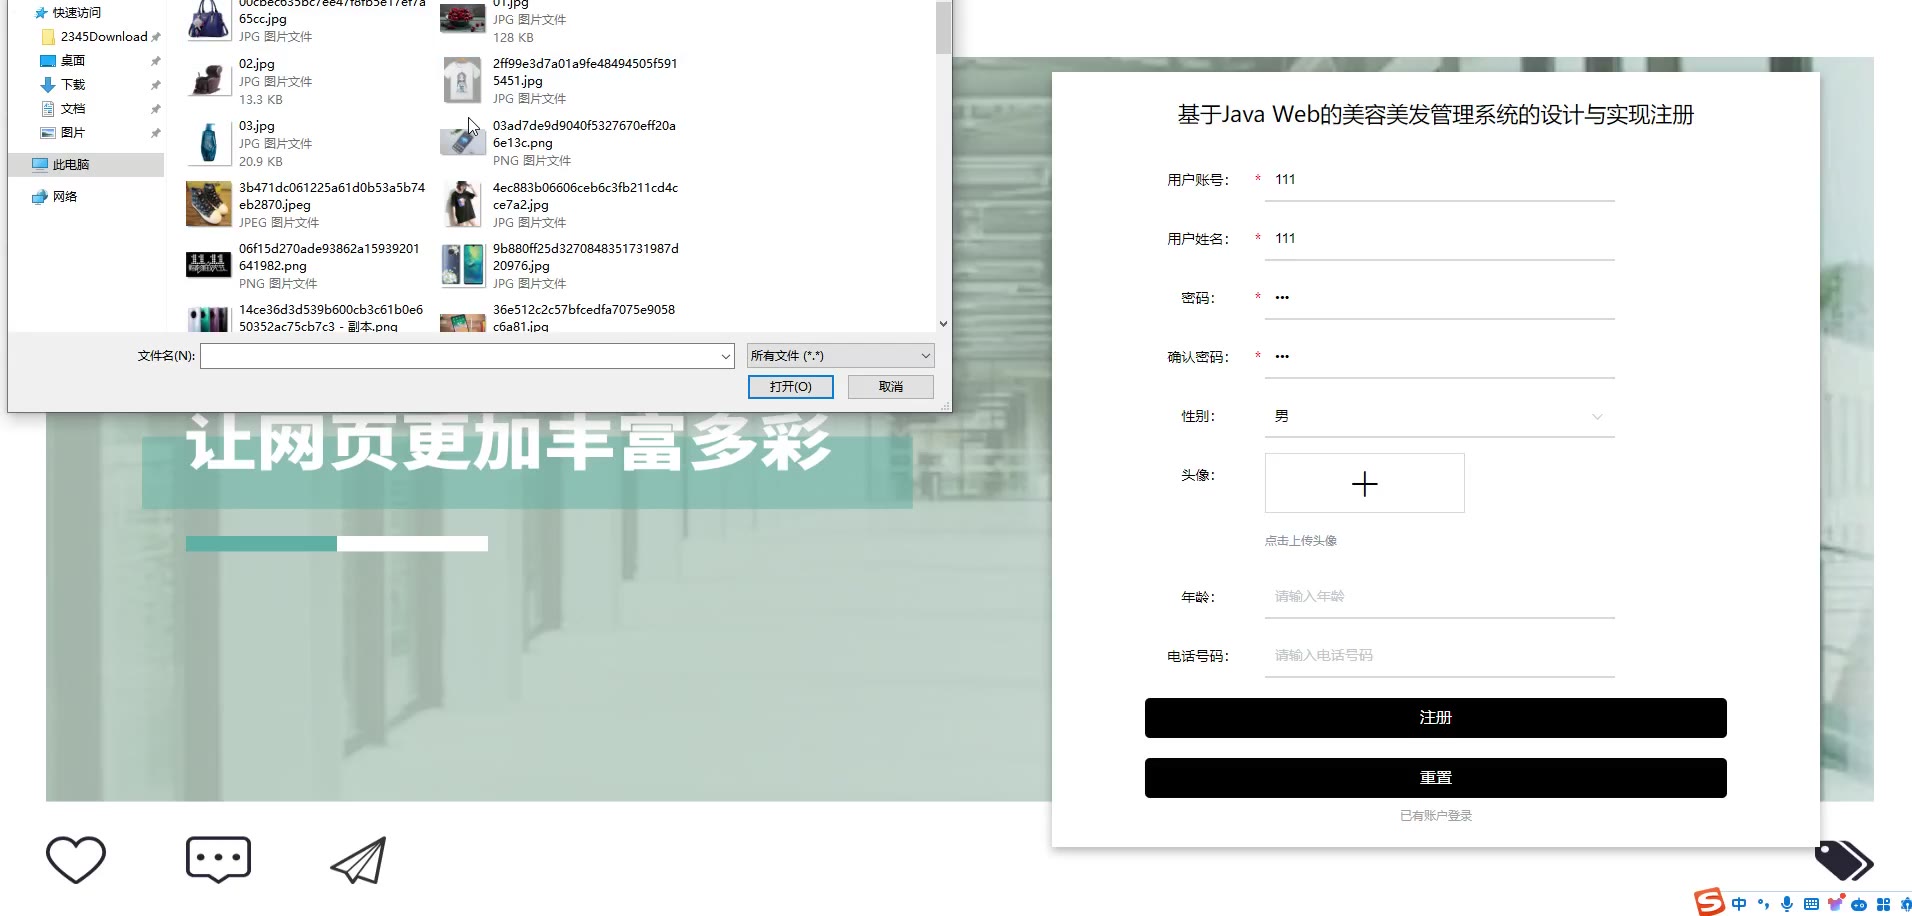Select 06f15d270ade93862a15939201641982.png file

pos(307,266)
